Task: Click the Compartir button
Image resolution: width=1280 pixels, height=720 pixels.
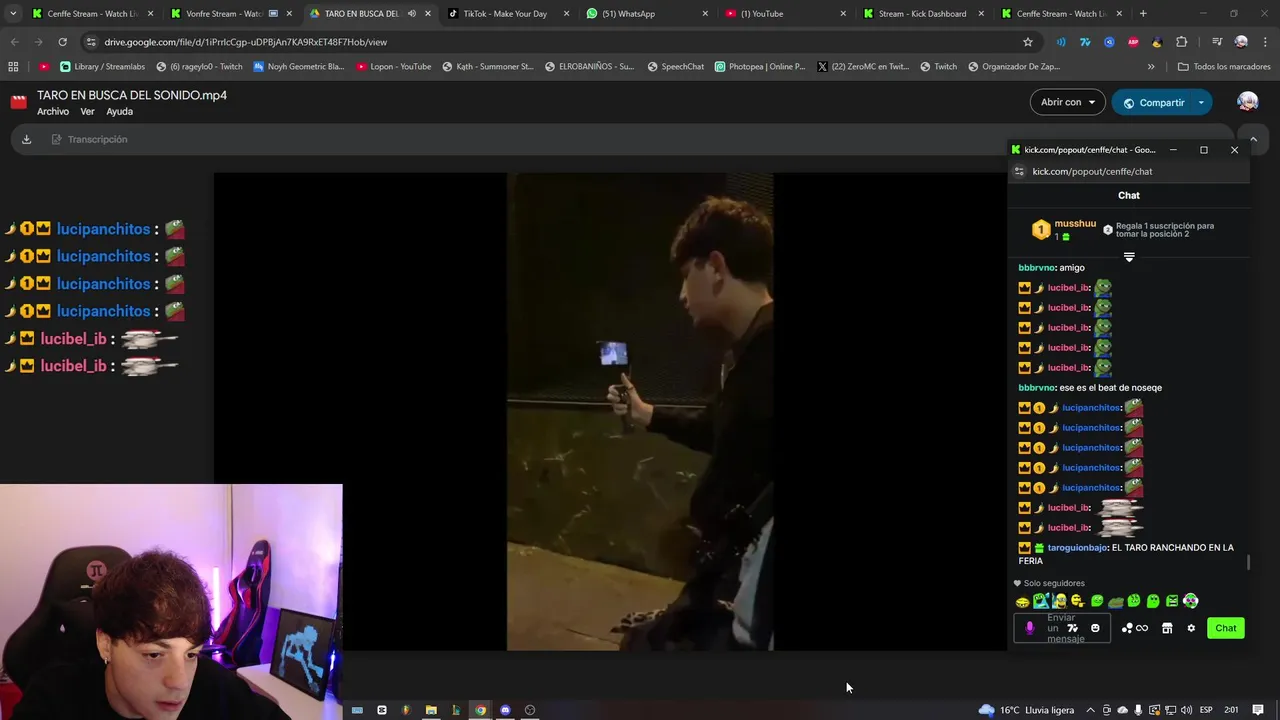Action: [x=1152, y=102]
